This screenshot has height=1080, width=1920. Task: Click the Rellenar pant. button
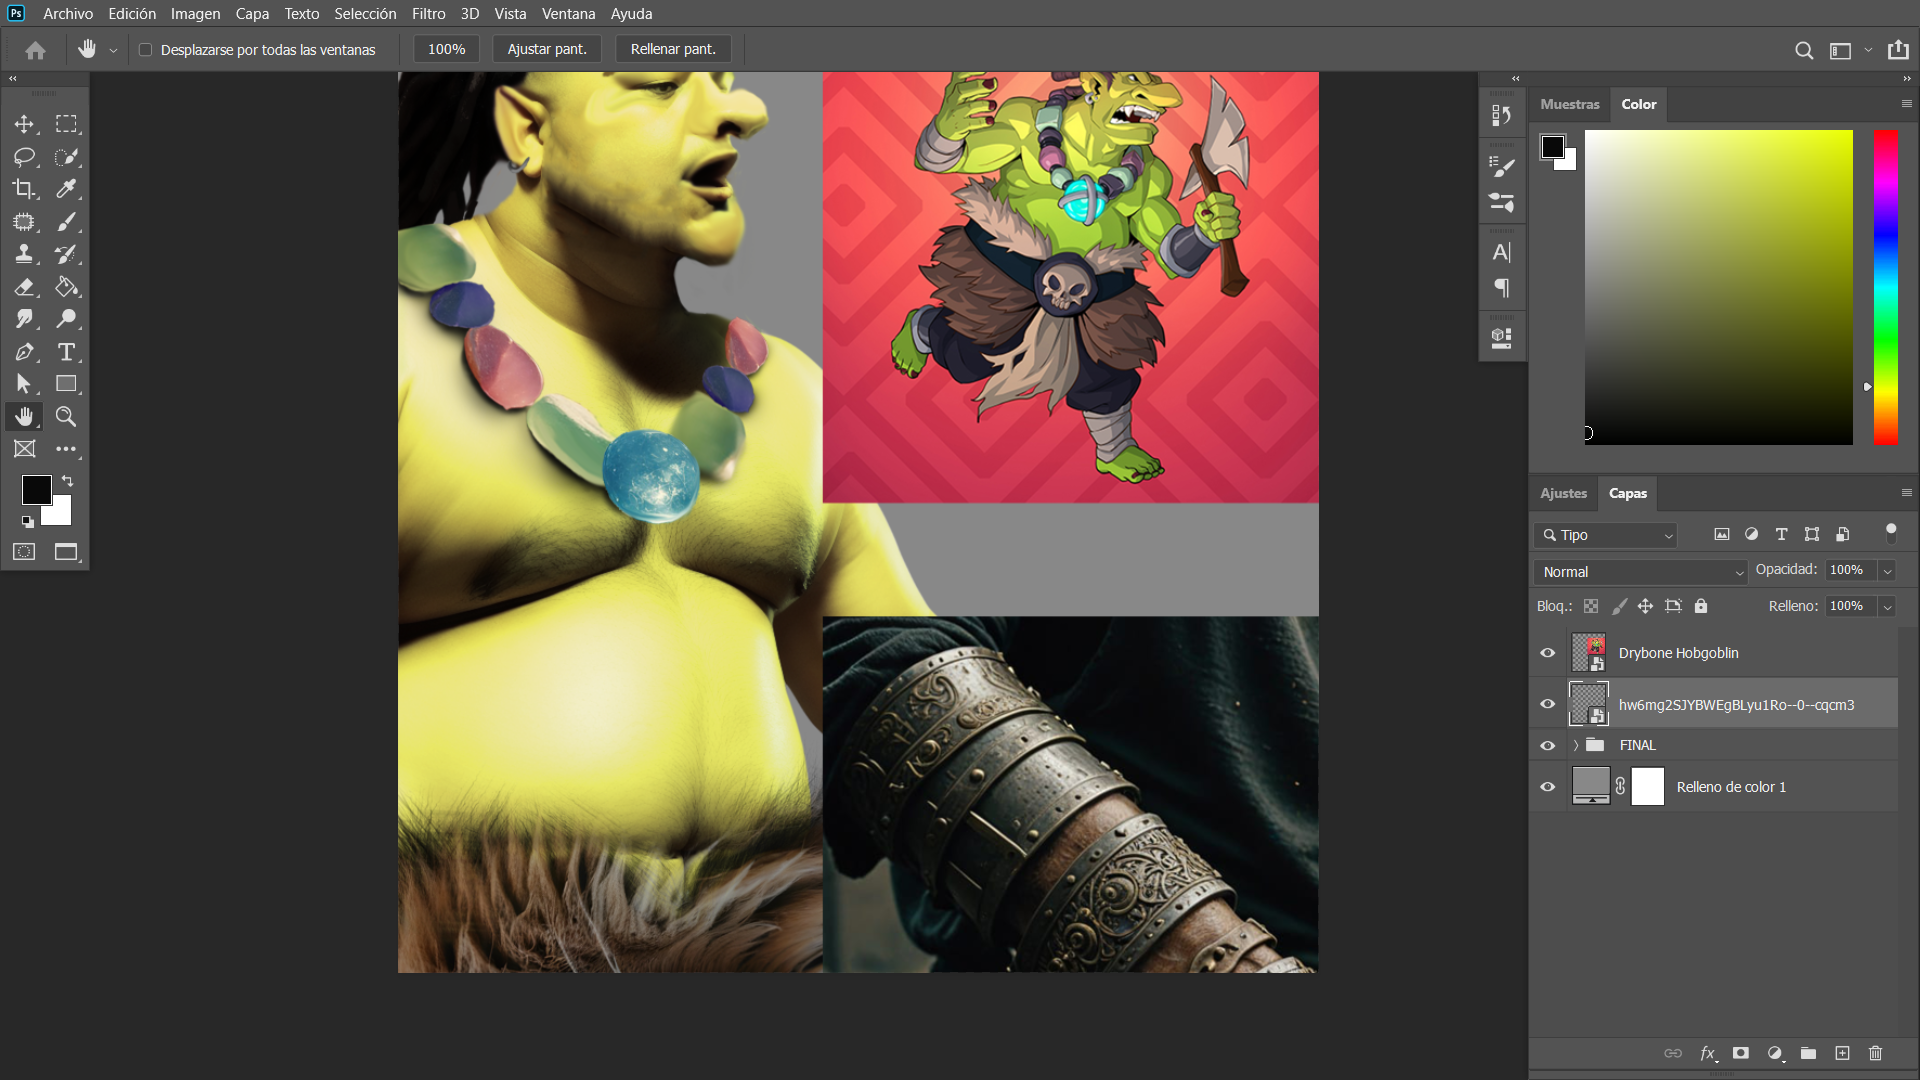click(673, 49)
